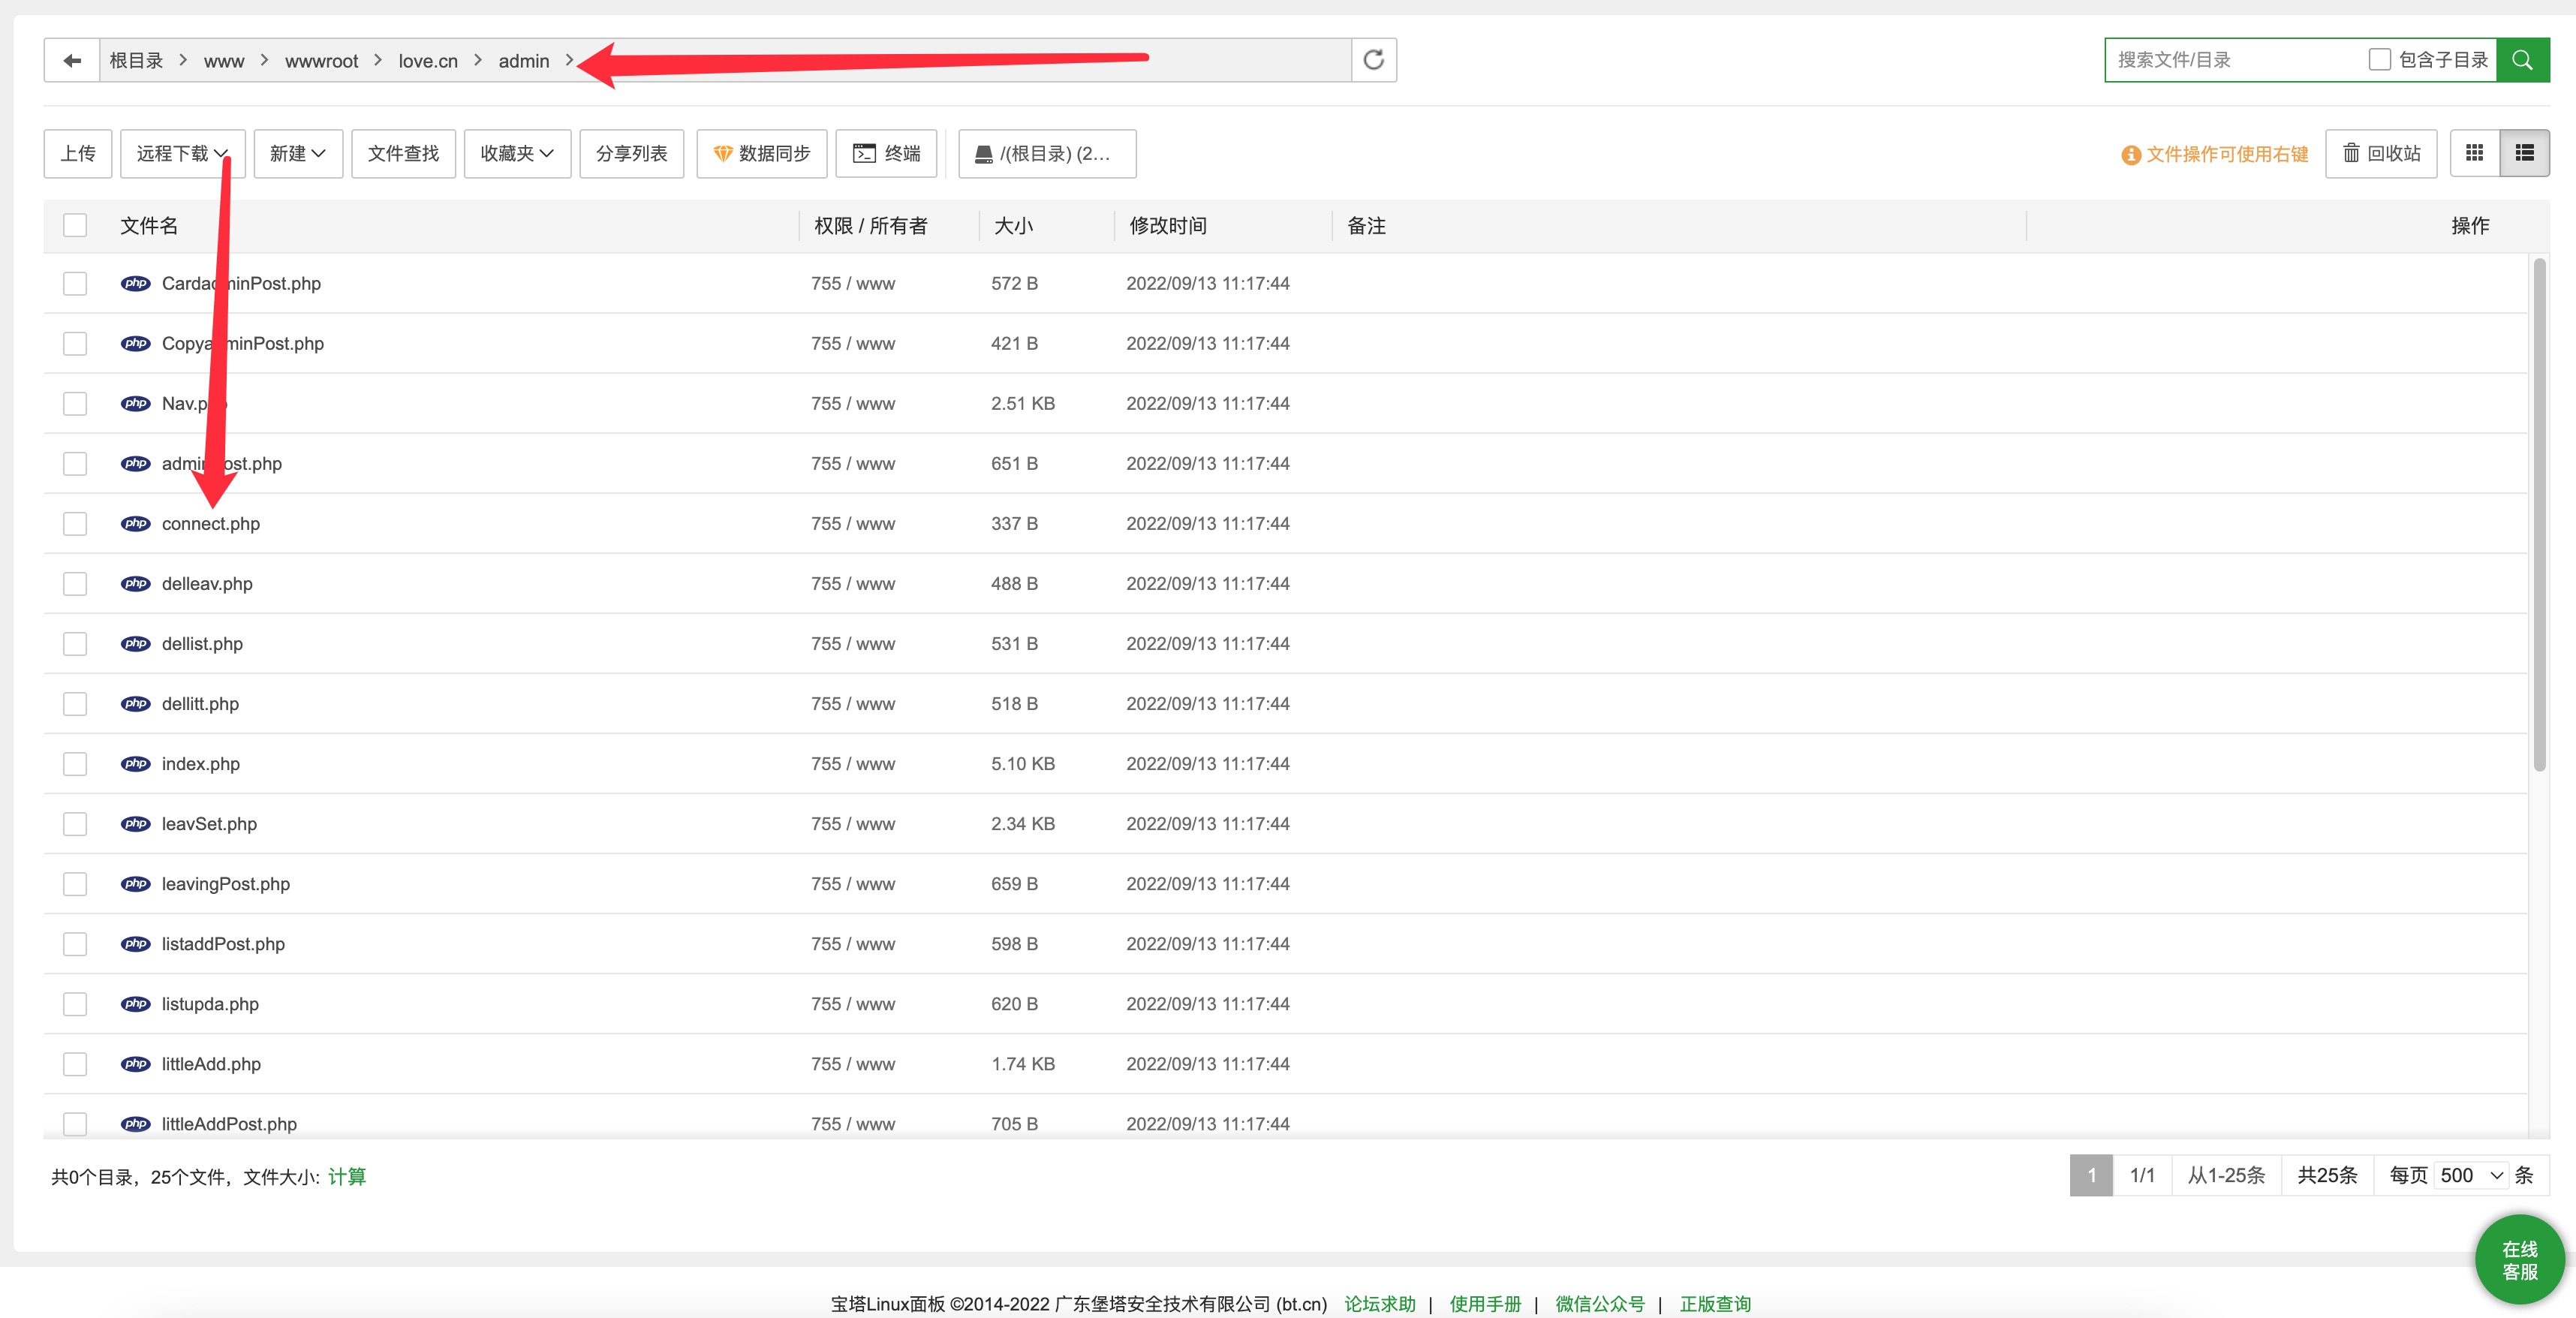Click wwwroot in the breadcrumb path

click(x=321, y=61)
